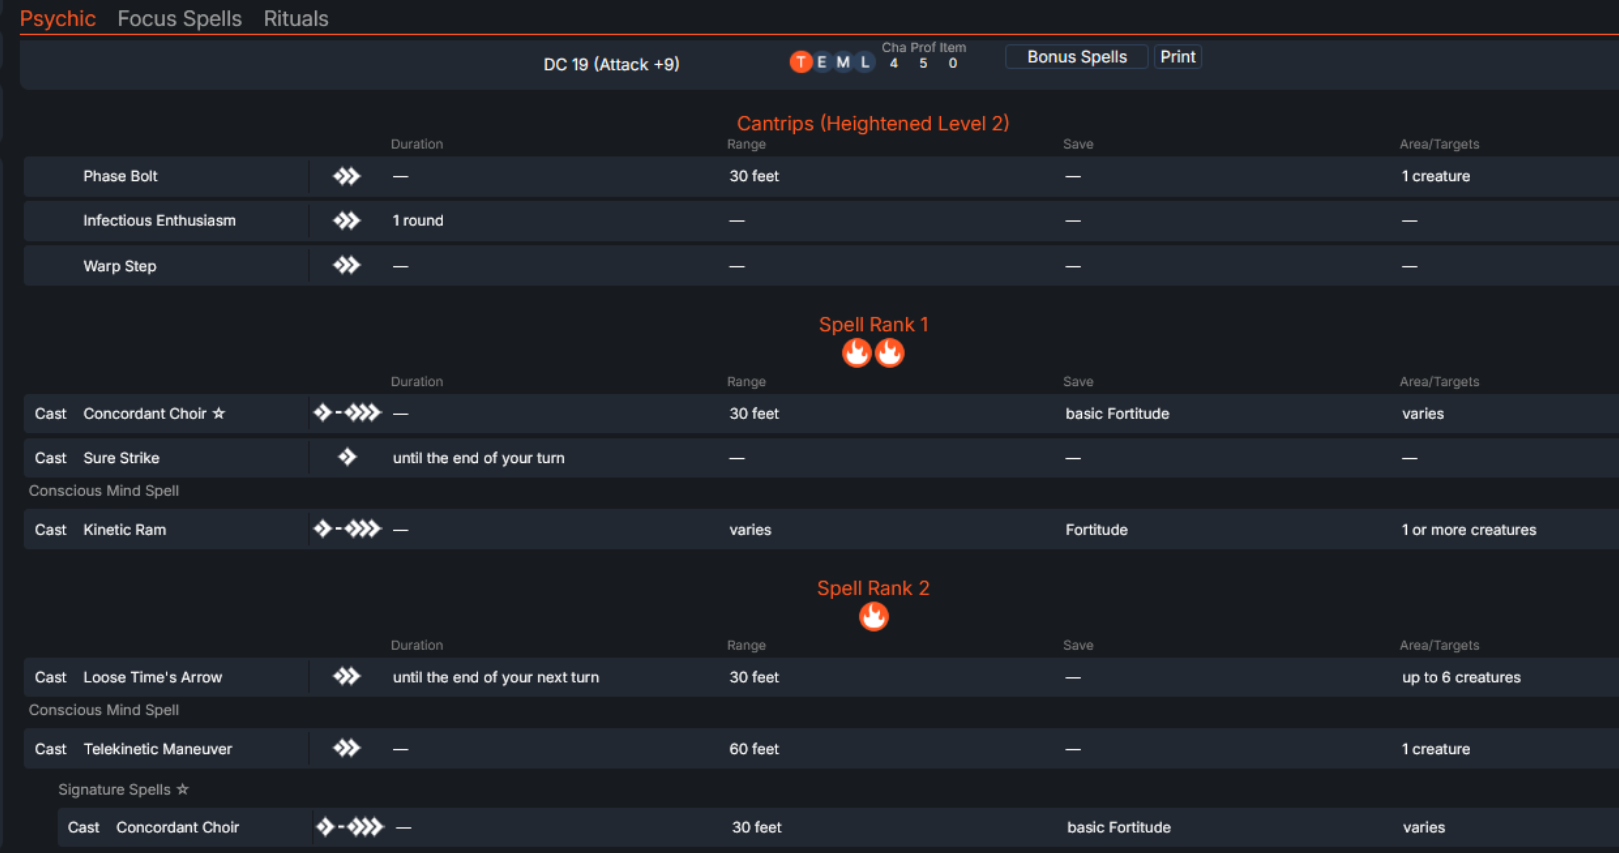The width and height of the screenshot is (1619, 853).
Task: Open the Loose Time's Arrow spell name
Action: click(153, 677)
